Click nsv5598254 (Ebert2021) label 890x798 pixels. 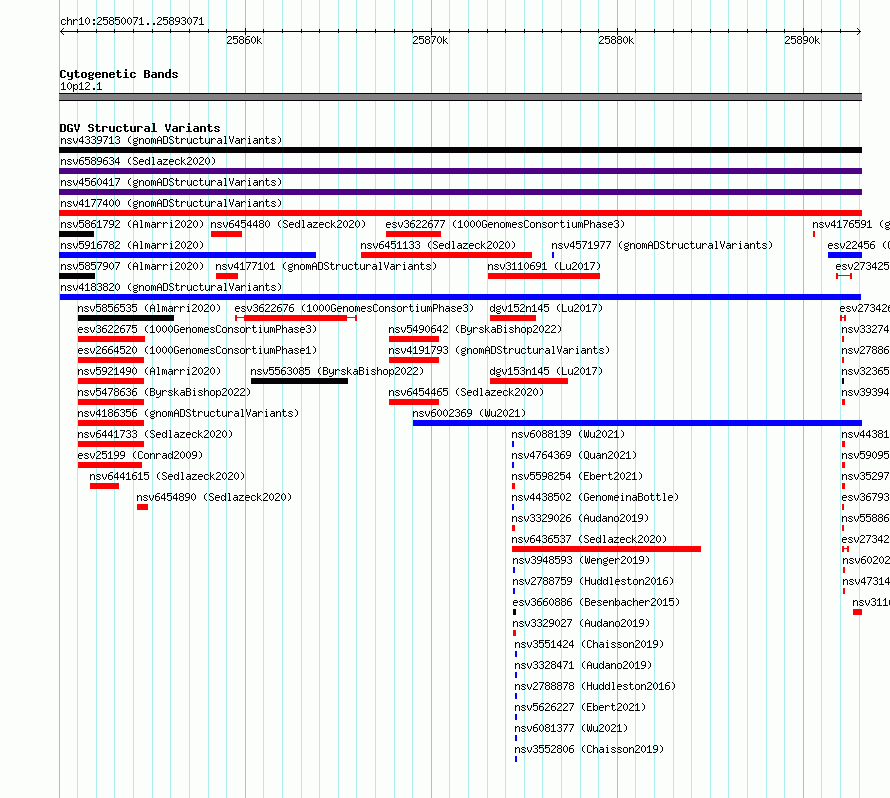click(577, 476)
